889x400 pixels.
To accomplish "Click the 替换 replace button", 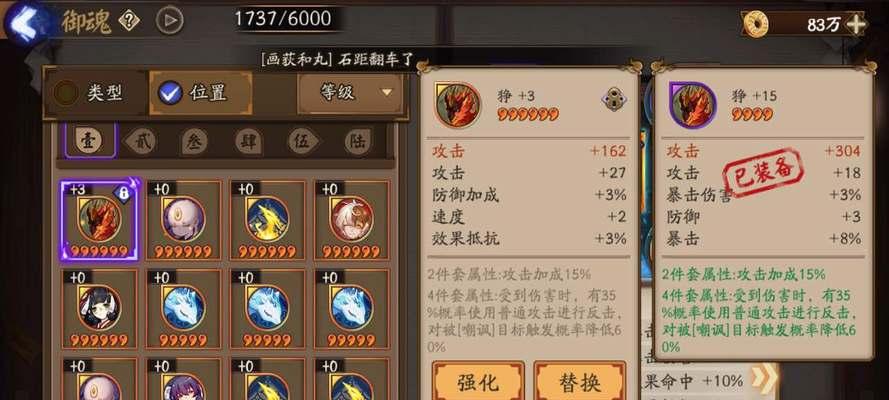I will coord(579,382).
